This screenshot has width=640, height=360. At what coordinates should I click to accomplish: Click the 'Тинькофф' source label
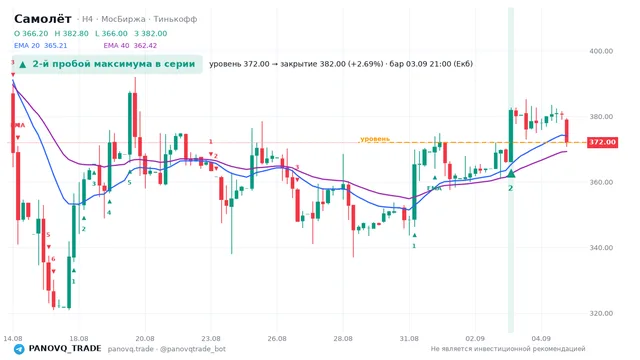coord(176,19)
